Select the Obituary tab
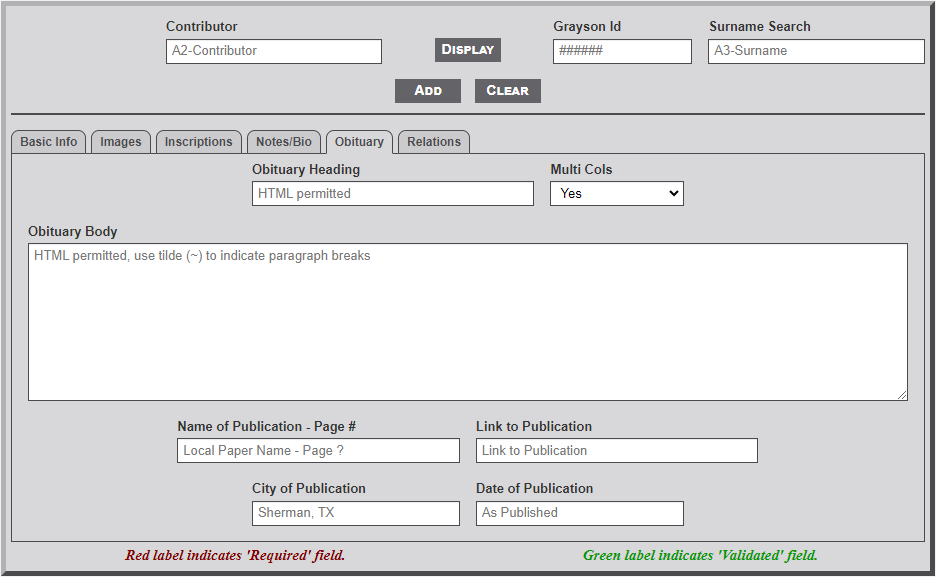This screenshot has height=577, width=936. 359,142
